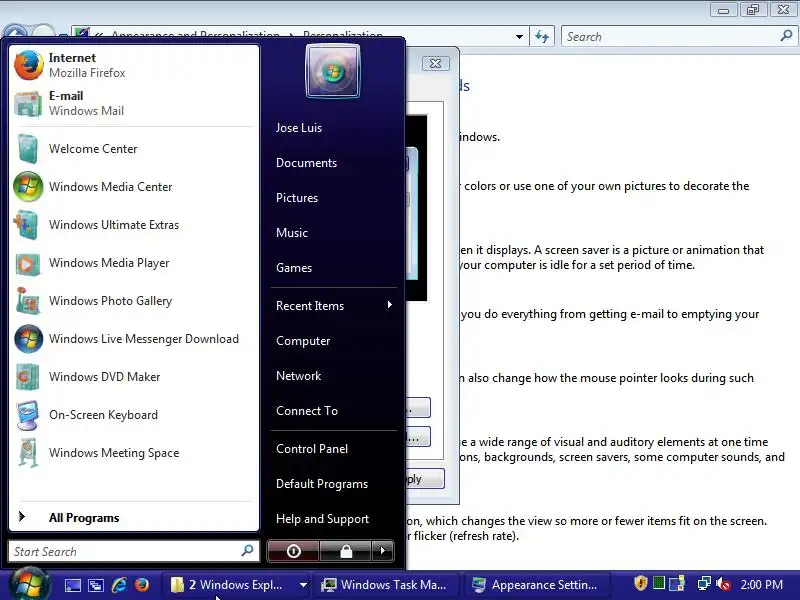The image size is (800, 600).
Task: Click the lock button in Start menu
Action: tap(346, 551)
